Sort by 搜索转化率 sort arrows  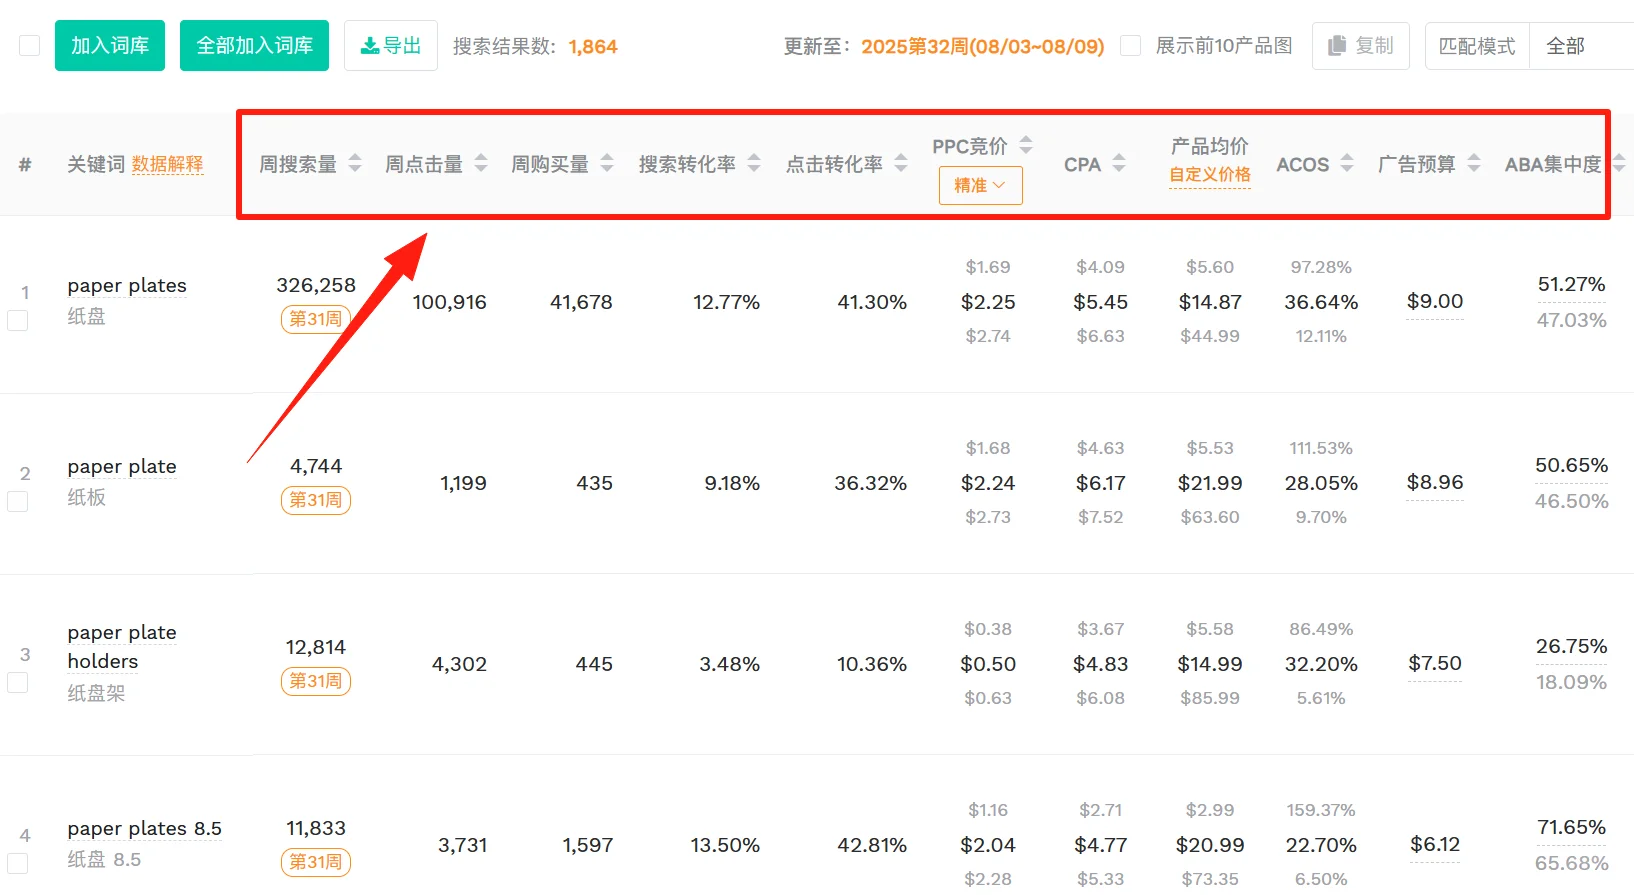click(754, 163)
